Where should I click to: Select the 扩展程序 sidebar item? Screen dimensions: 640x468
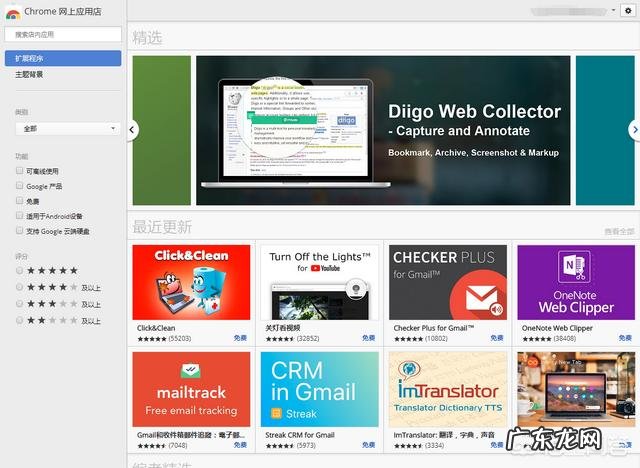click(62, 59)
